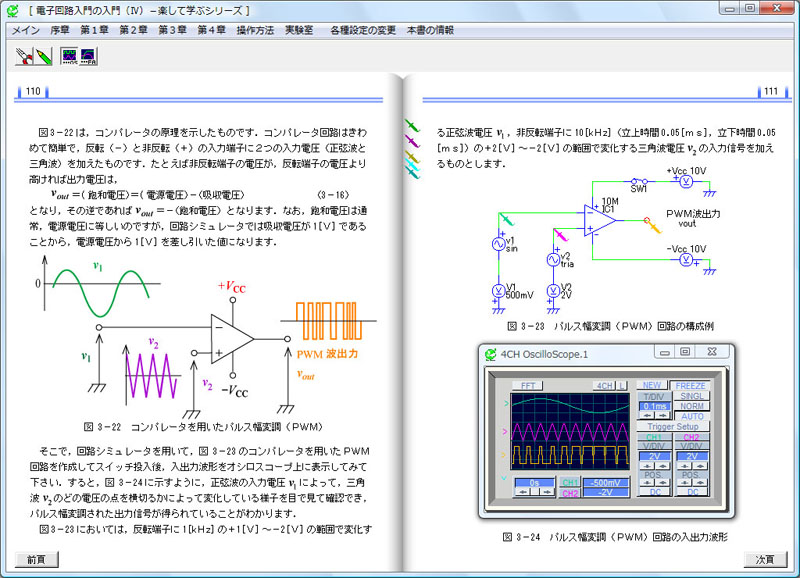Shift time cursor left below the 0s readout
Image resolution: width=800 pixels, height=578 pixels.
(523, 492)
